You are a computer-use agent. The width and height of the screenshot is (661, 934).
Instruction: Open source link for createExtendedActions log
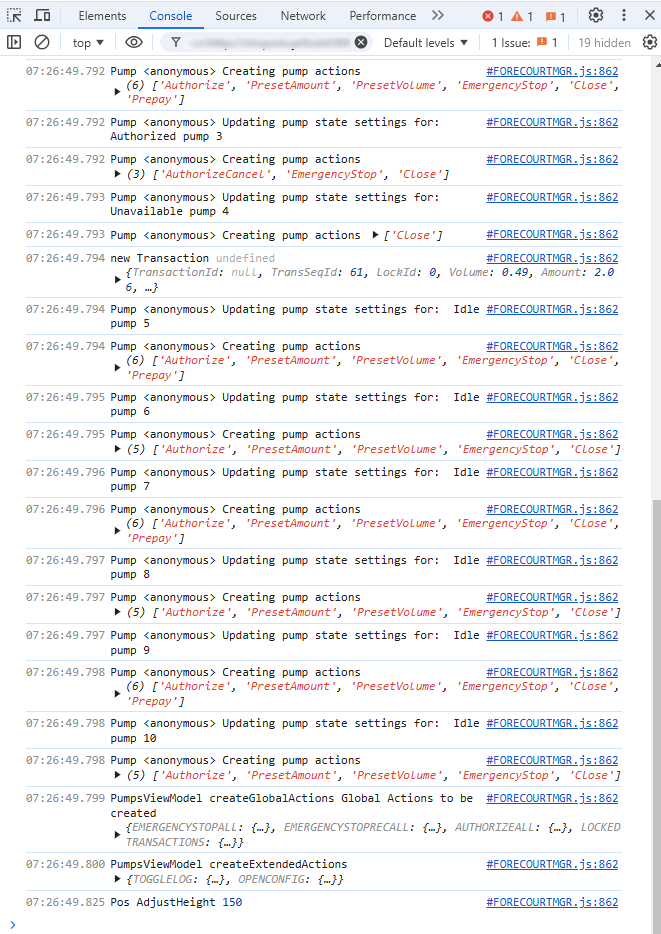pos(552,864)
